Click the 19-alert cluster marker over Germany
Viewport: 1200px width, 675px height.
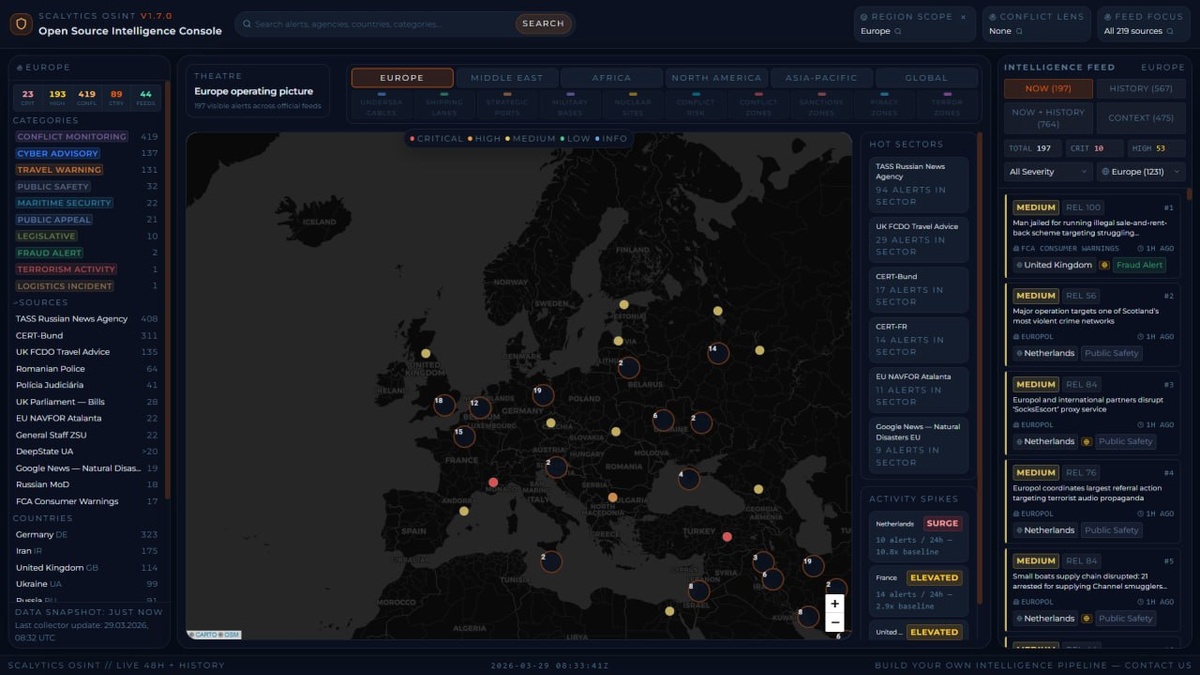[x=543, y=395]
